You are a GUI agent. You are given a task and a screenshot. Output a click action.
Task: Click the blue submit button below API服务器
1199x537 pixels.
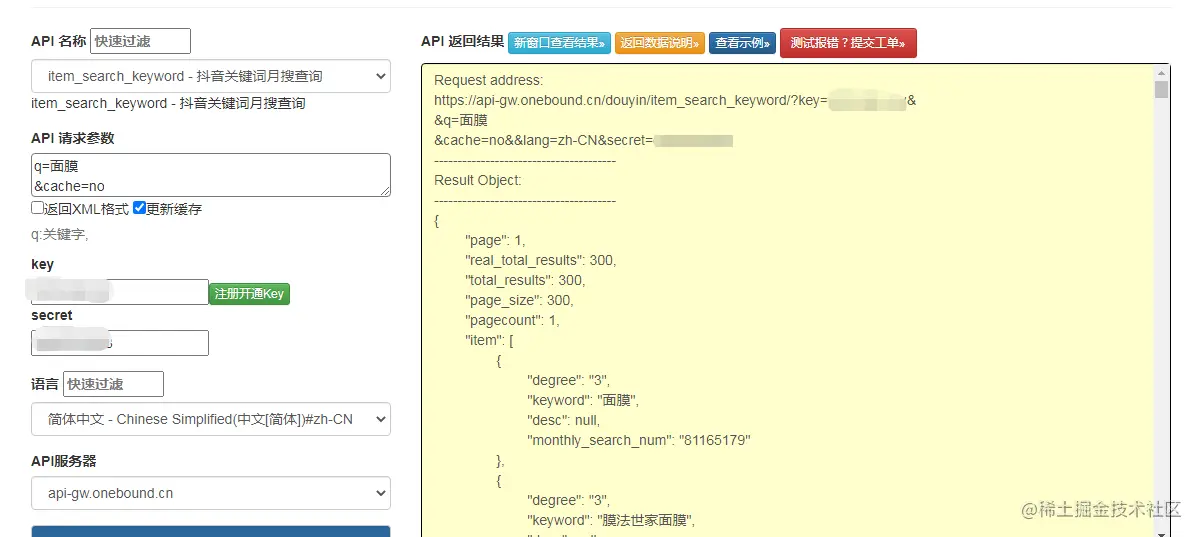(211, 531)
